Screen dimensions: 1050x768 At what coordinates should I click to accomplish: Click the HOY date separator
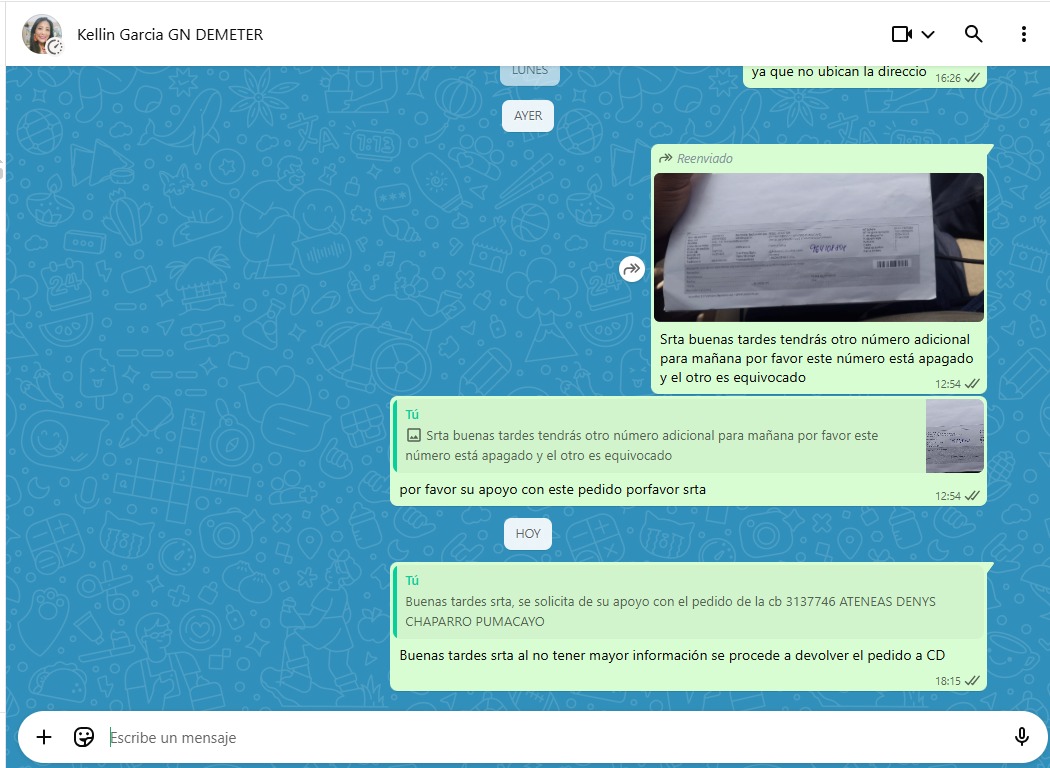click(x=527, y=534)
